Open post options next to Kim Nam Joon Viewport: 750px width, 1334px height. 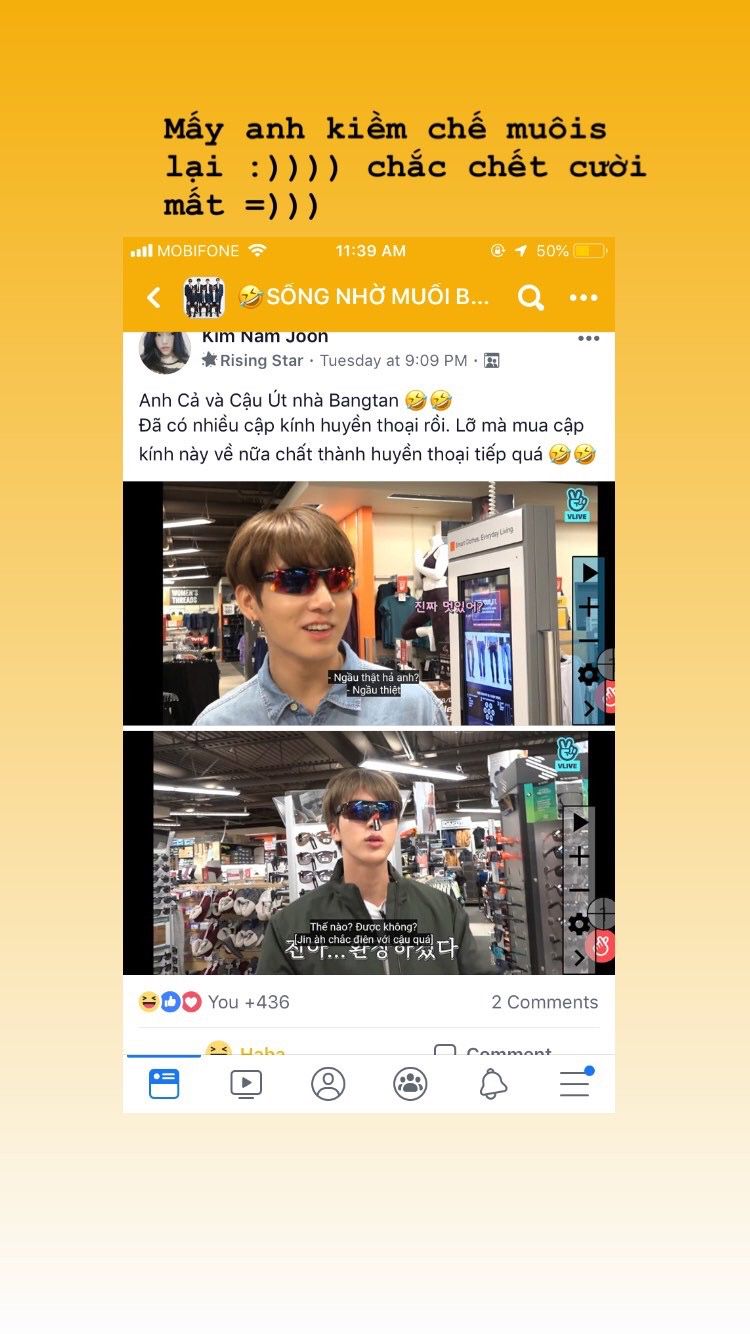click(589, 339)
